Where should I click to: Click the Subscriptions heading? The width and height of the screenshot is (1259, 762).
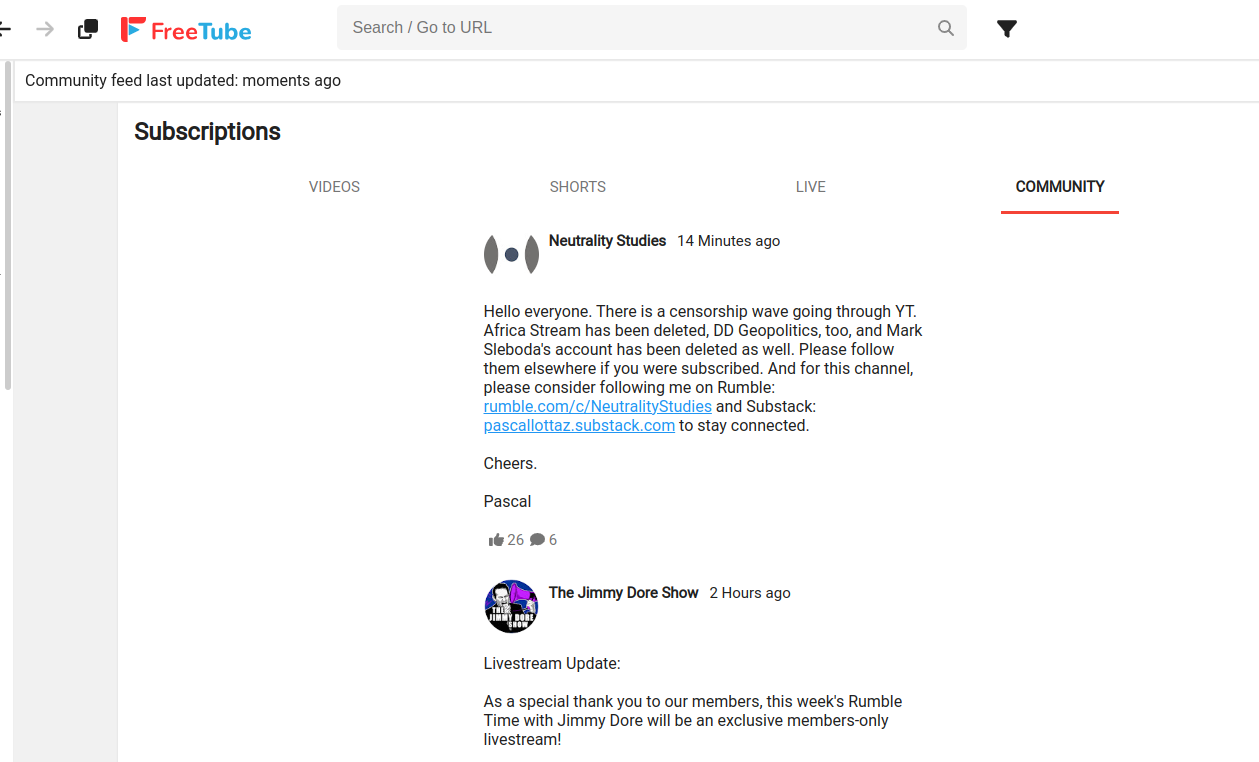[x=207, y=132]
